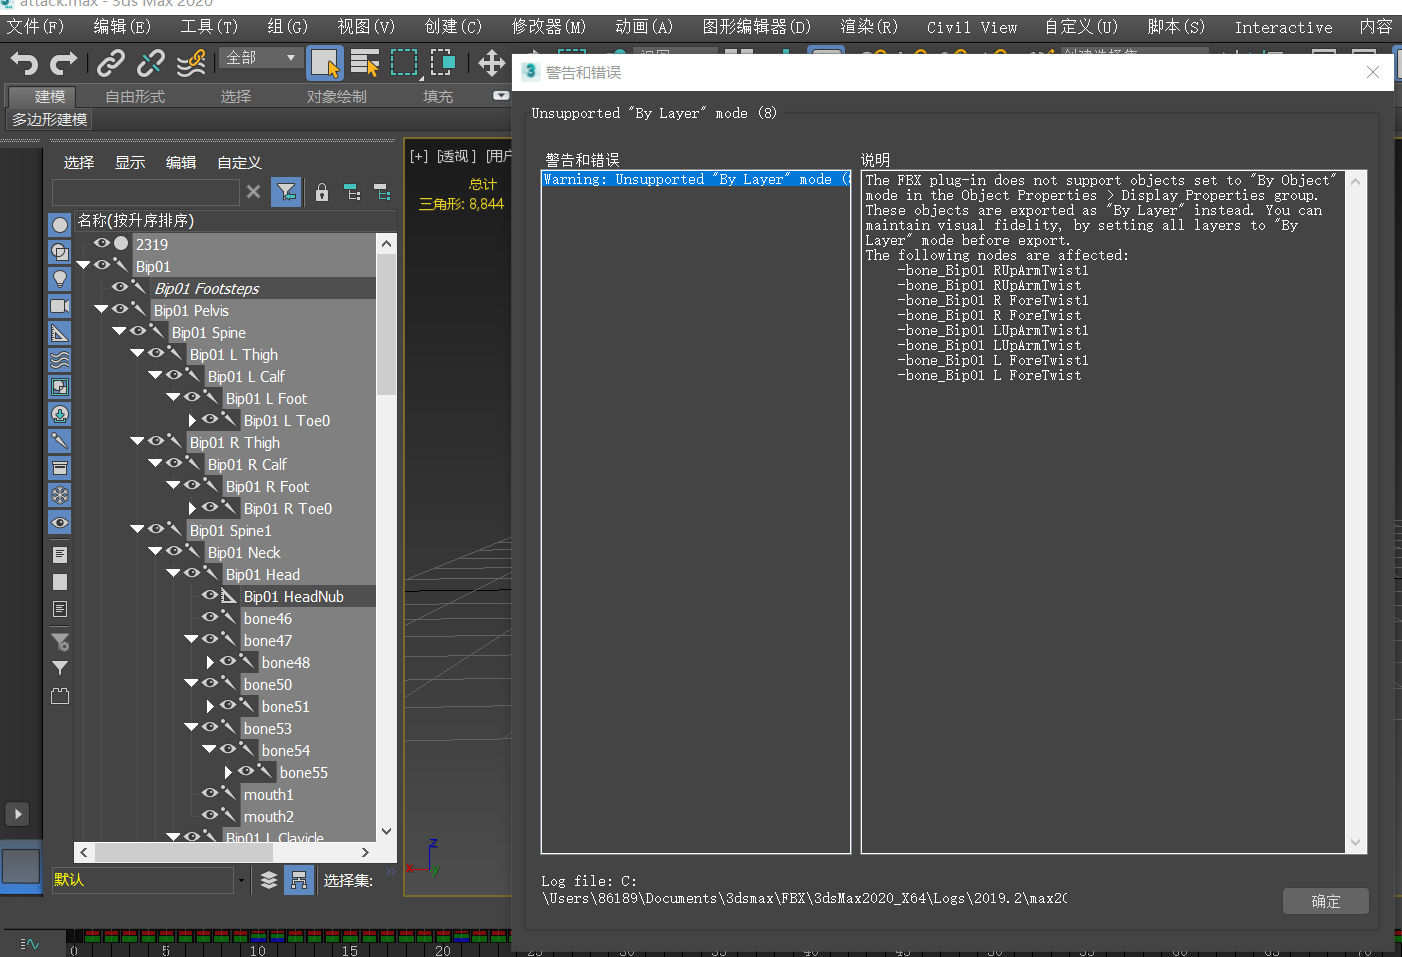1402x957 pixels.
Task: Toggle display of containers in explorer
Action: pos(60,468)
